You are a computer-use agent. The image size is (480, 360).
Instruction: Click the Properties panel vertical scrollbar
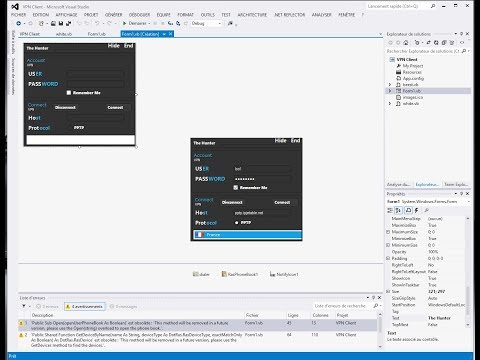(x=468, y=271)
